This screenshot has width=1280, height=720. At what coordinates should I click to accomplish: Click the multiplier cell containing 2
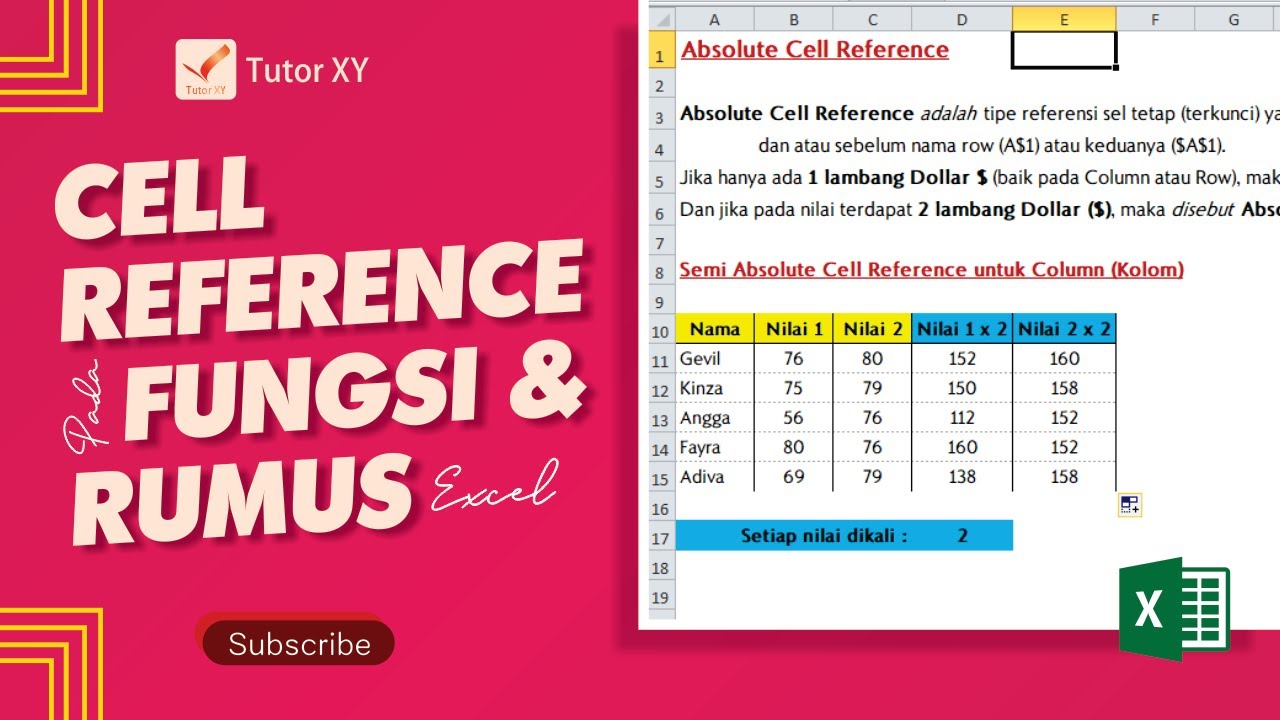point(962,536)
